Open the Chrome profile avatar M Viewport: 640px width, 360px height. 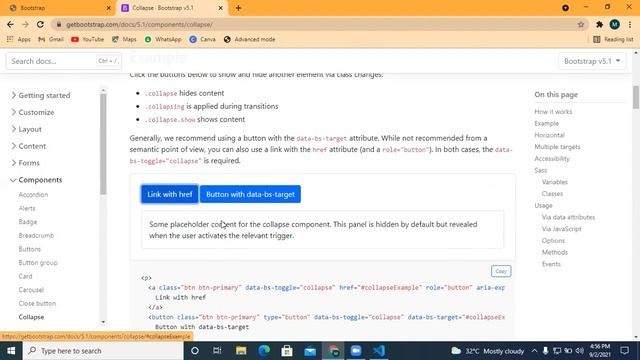614,24
